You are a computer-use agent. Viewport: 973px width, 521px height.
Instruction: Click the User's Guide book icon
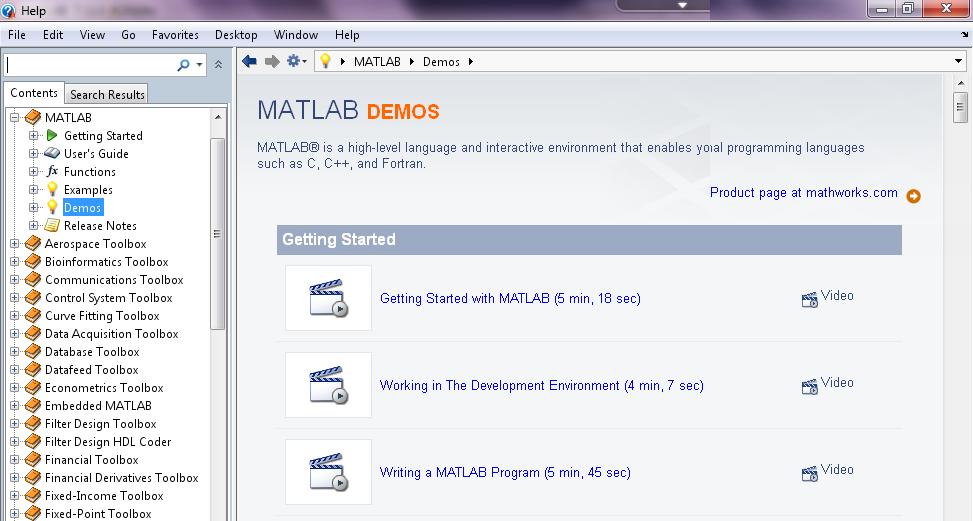(x=52, y=153)
